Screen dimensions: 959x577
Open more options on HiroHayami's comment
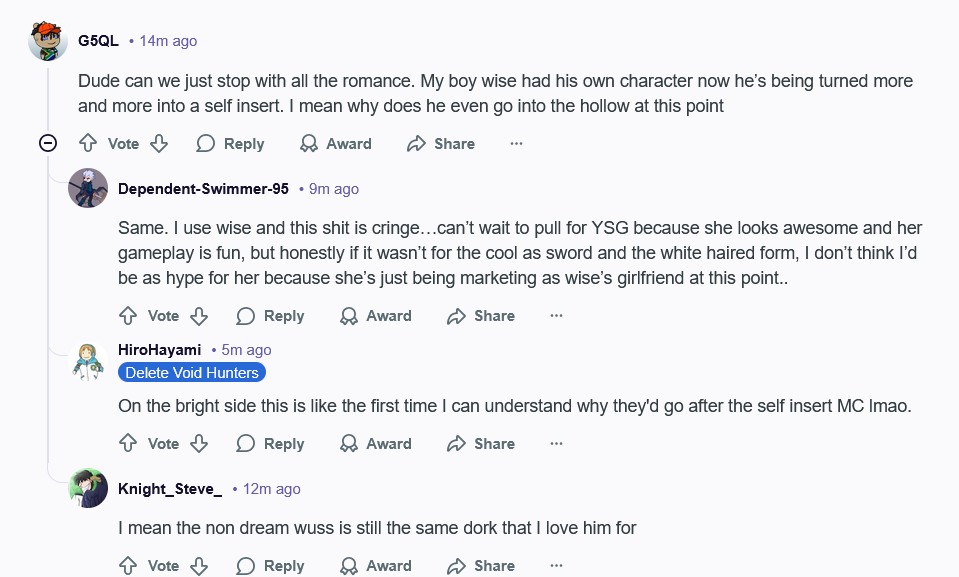tap(556, 444)
